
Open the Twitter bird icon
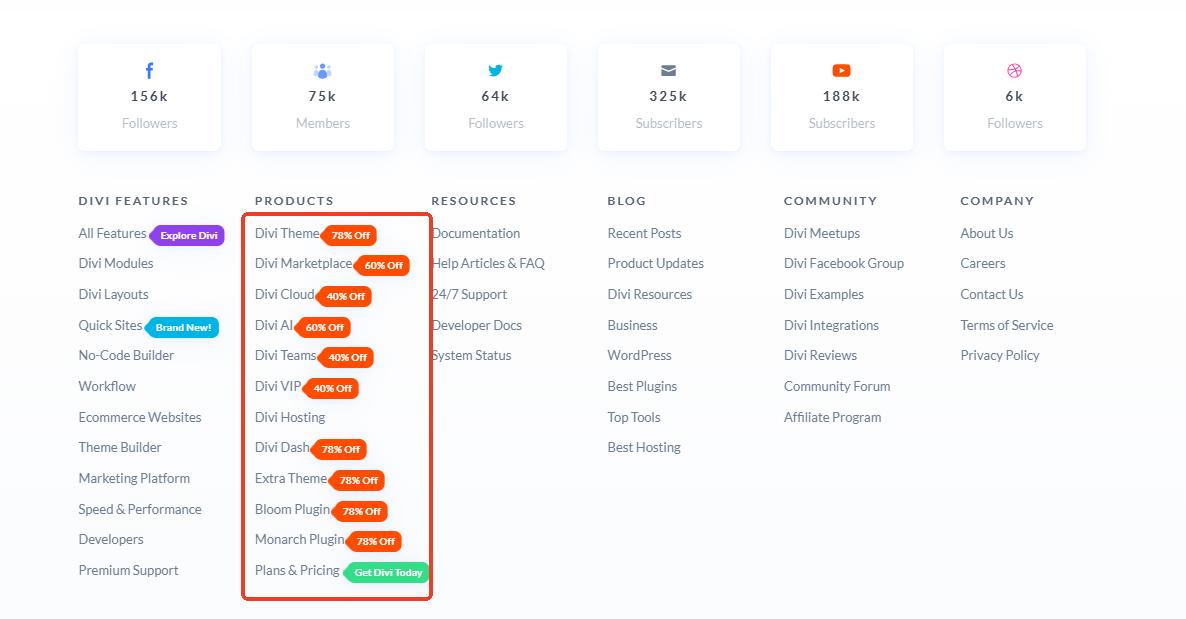click(495, 71)
